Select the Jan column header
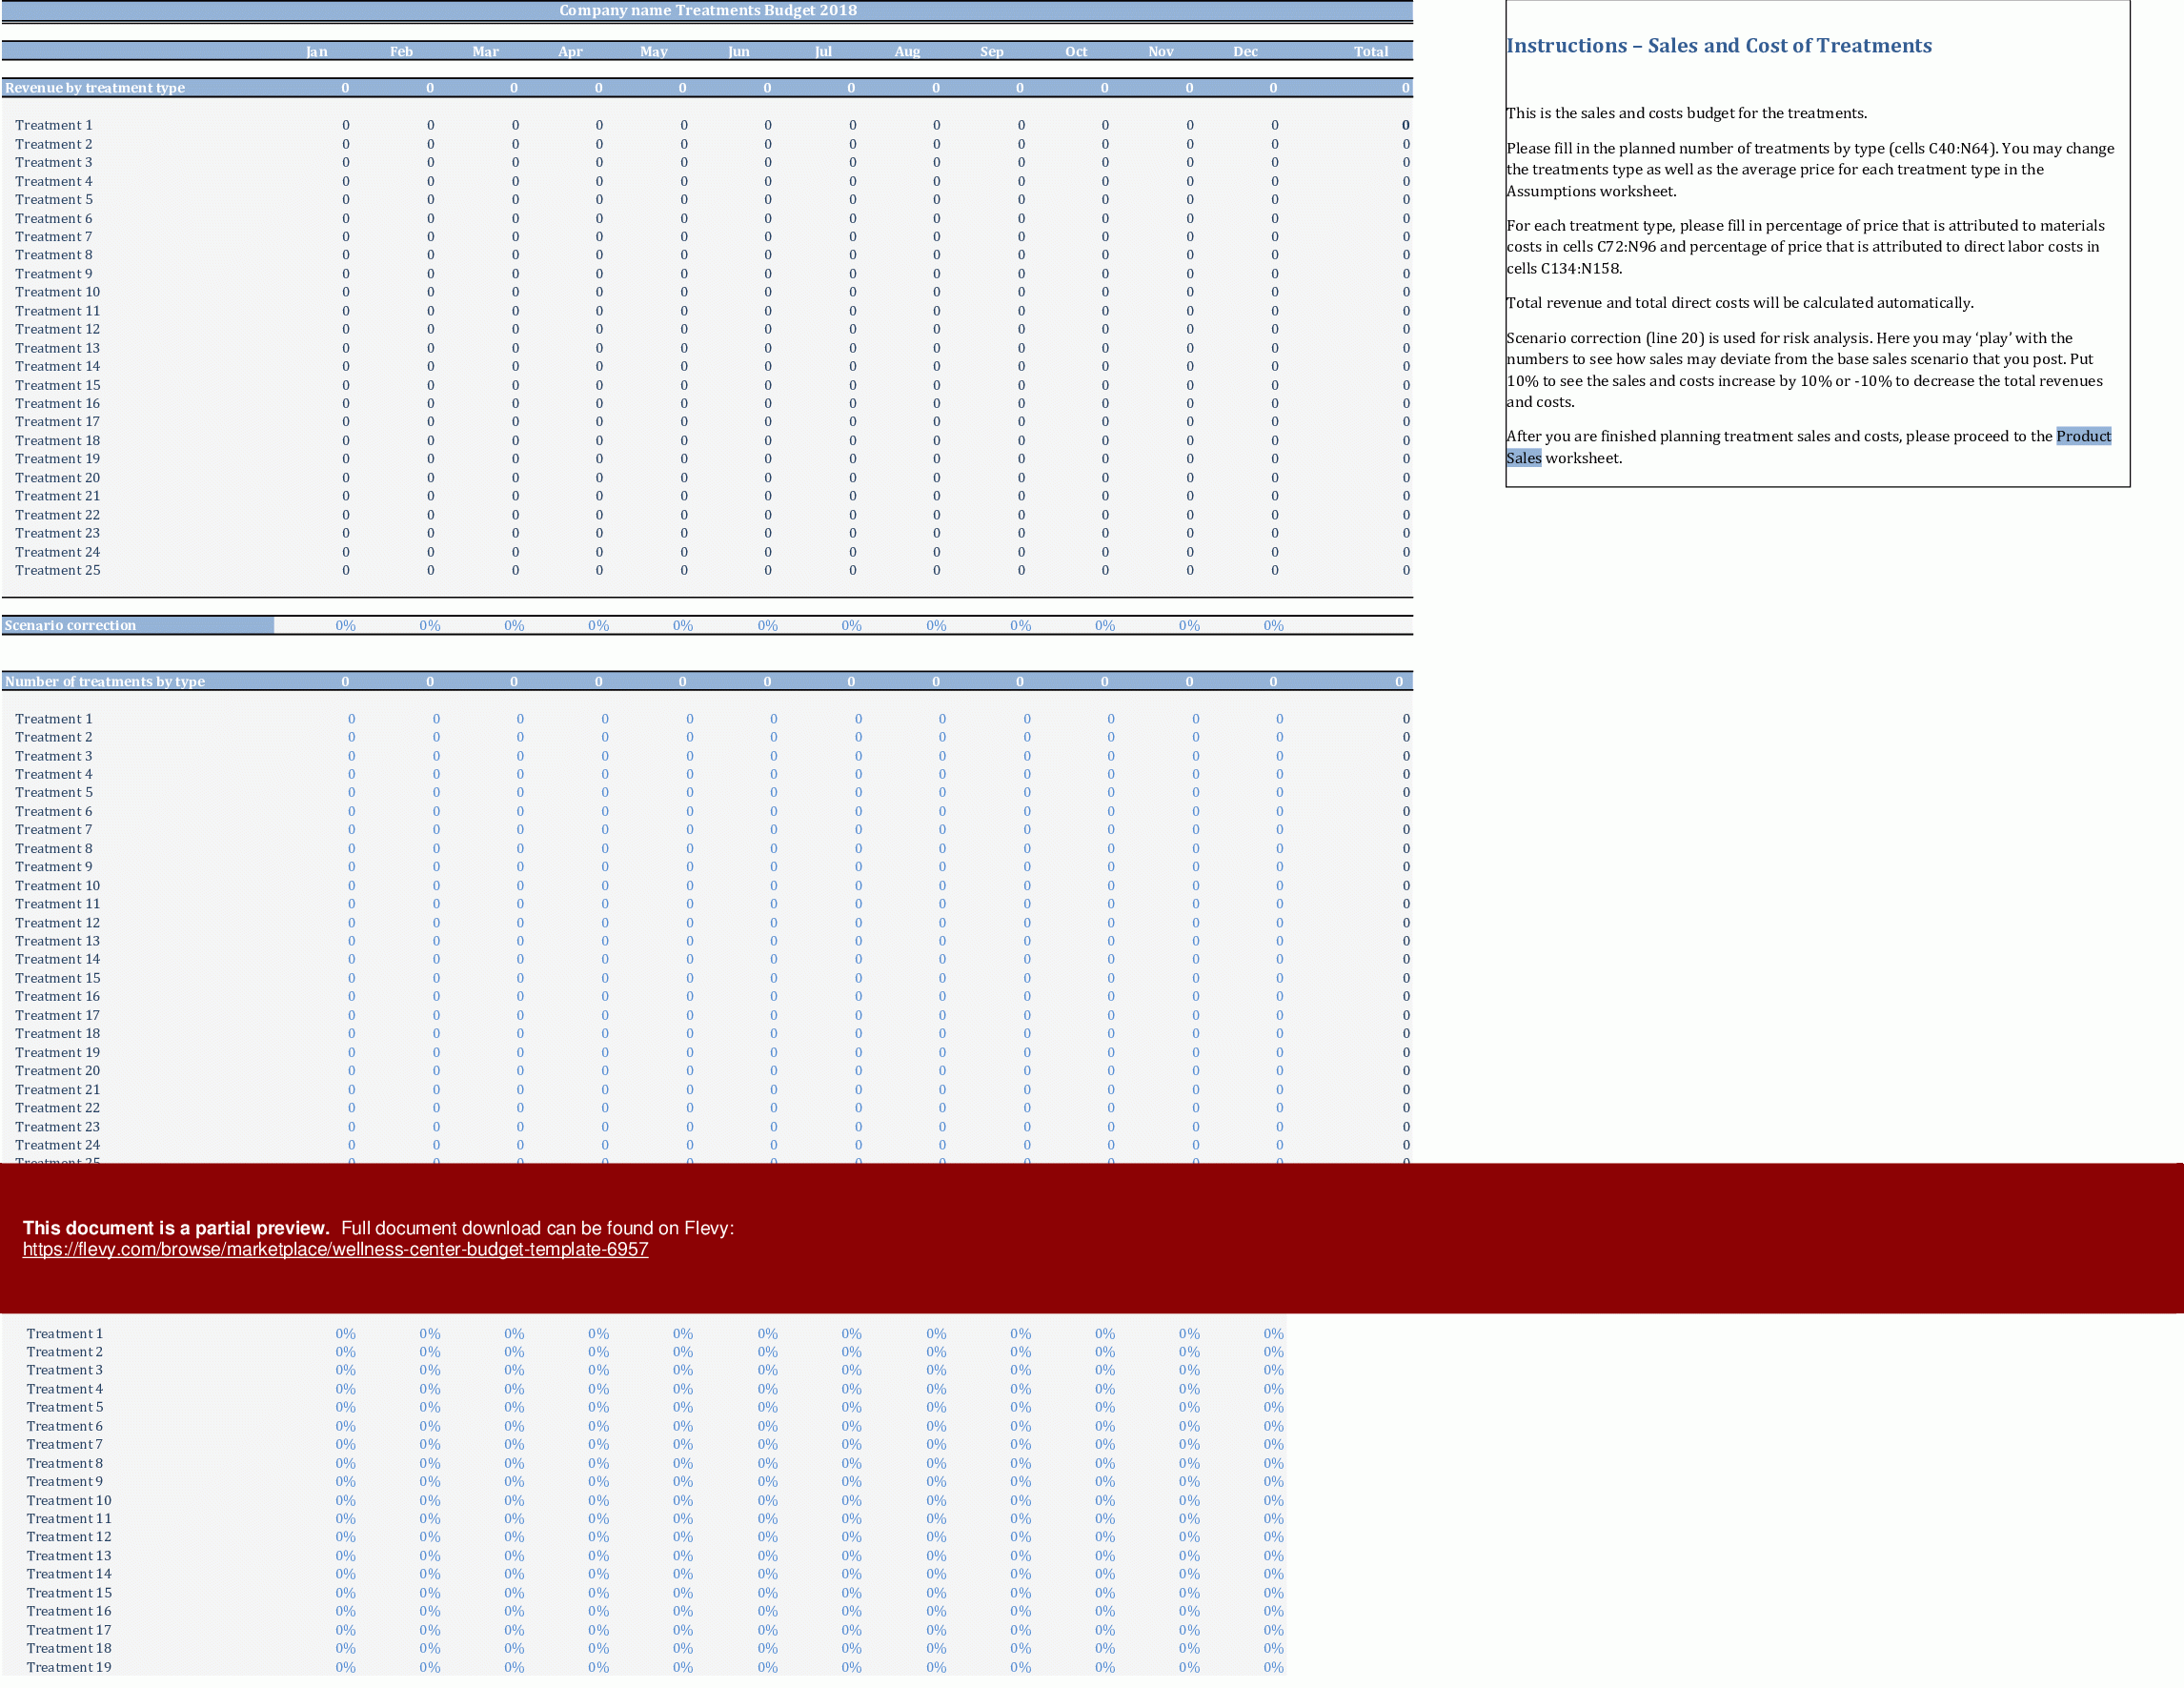The image size is (2184, 1688). (316, 51)
